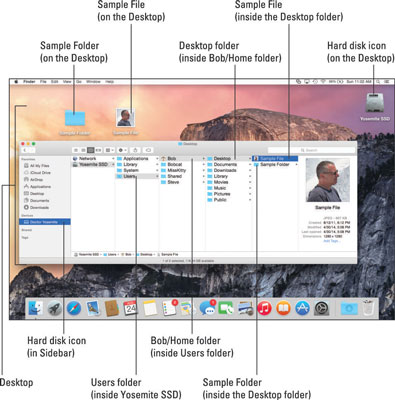Select the highlighted hard disk in sidebar Devices
The width and height of the screenshot is (395, 400).
coord(45,222)
